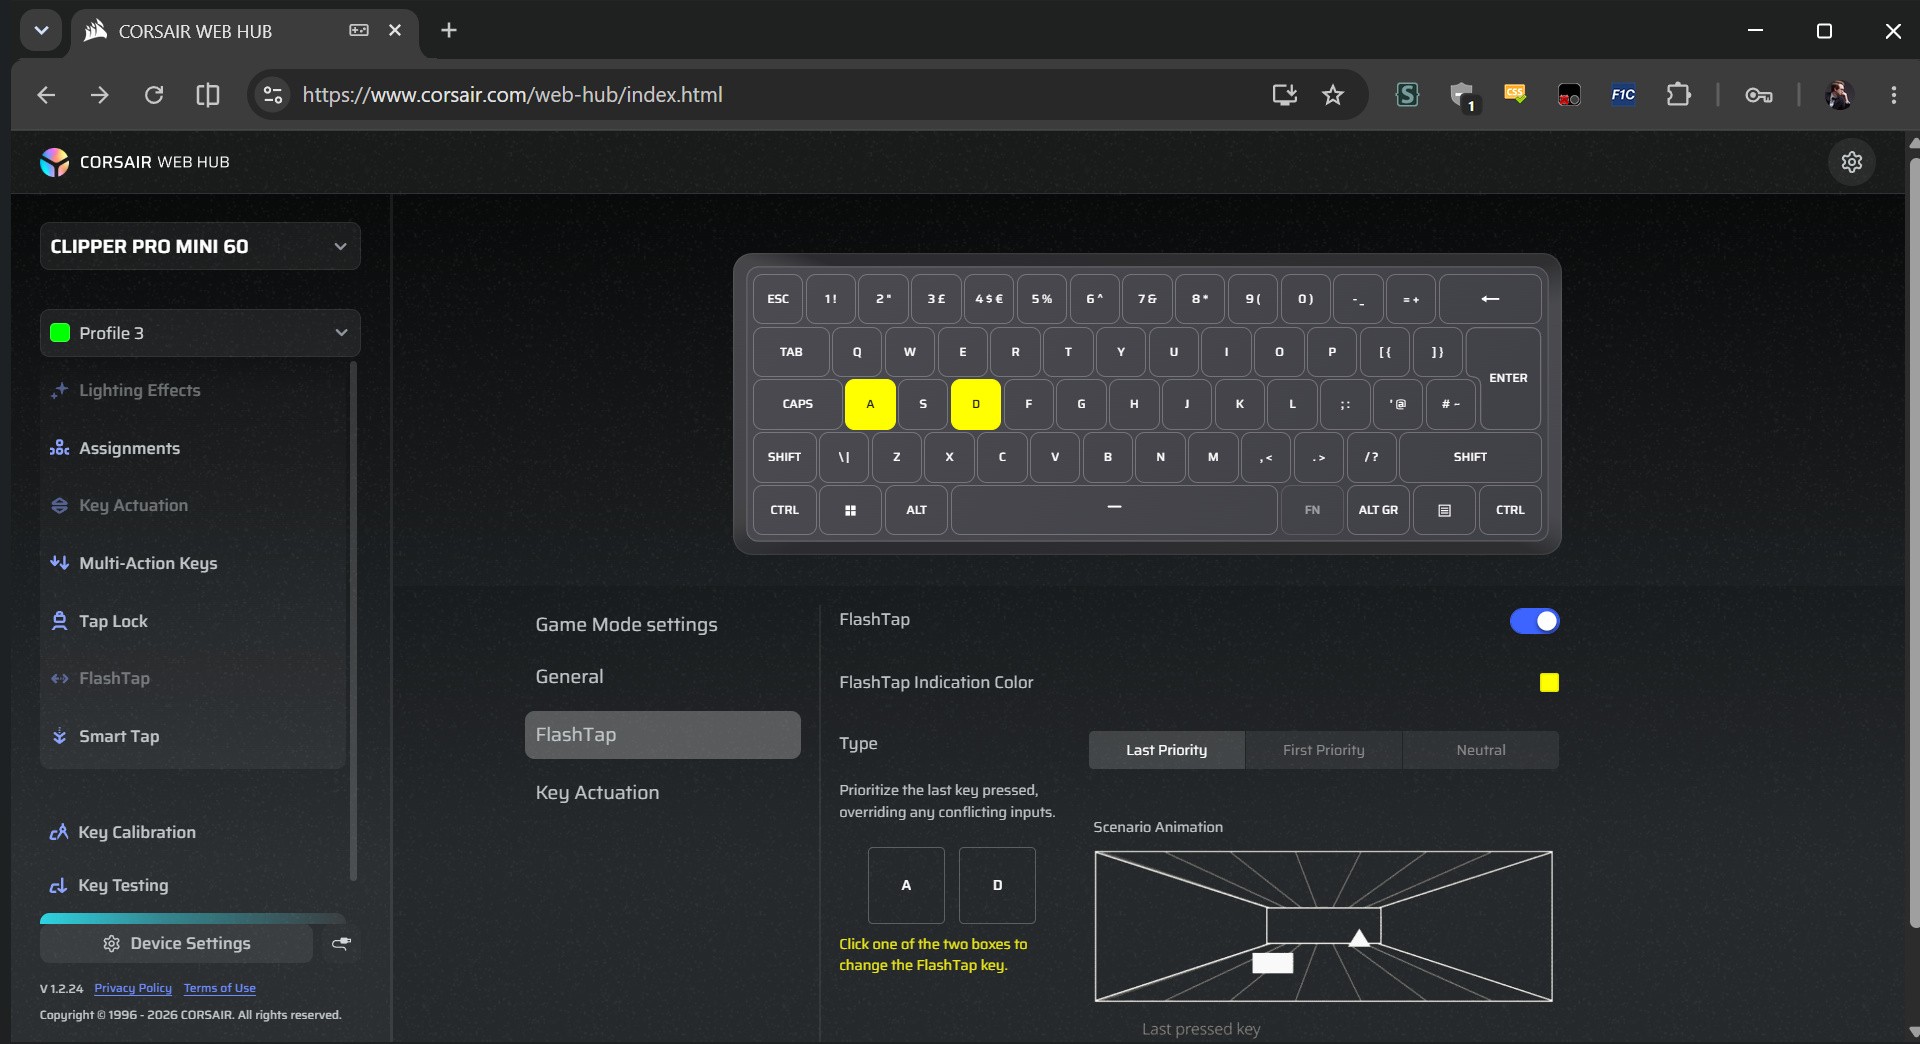Click the Key Calibration icon
Image resolution: width=1920 pixels, height=1044 pixels.
coord(58,832)
